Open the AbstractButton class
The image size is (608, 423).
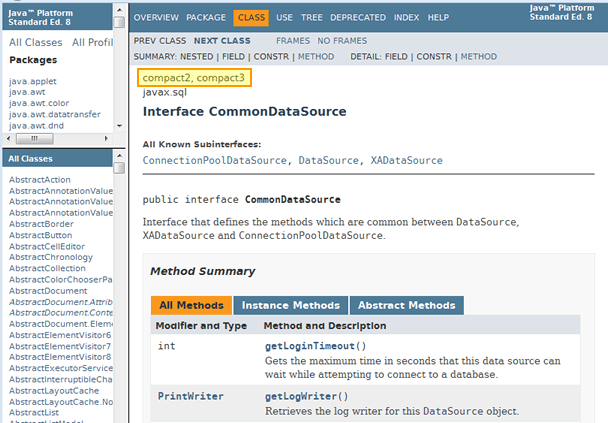(x=41, y=235)
